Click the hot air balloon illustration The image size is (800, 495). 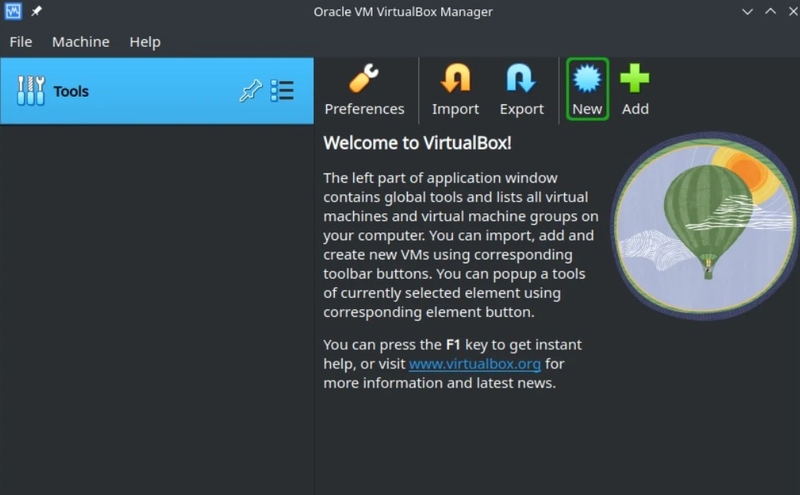(705, 226)
